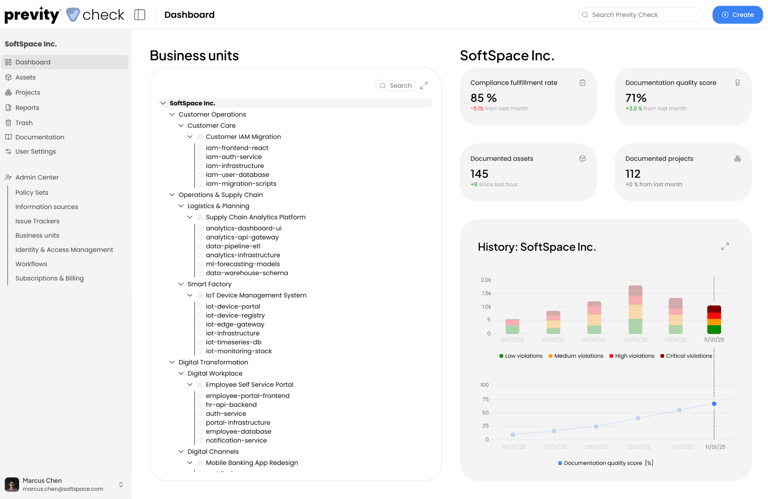Click the Dashboard icon in the sidebar
Image resolution: width=768 pixels, height=499 pixels.
point(8,62)
